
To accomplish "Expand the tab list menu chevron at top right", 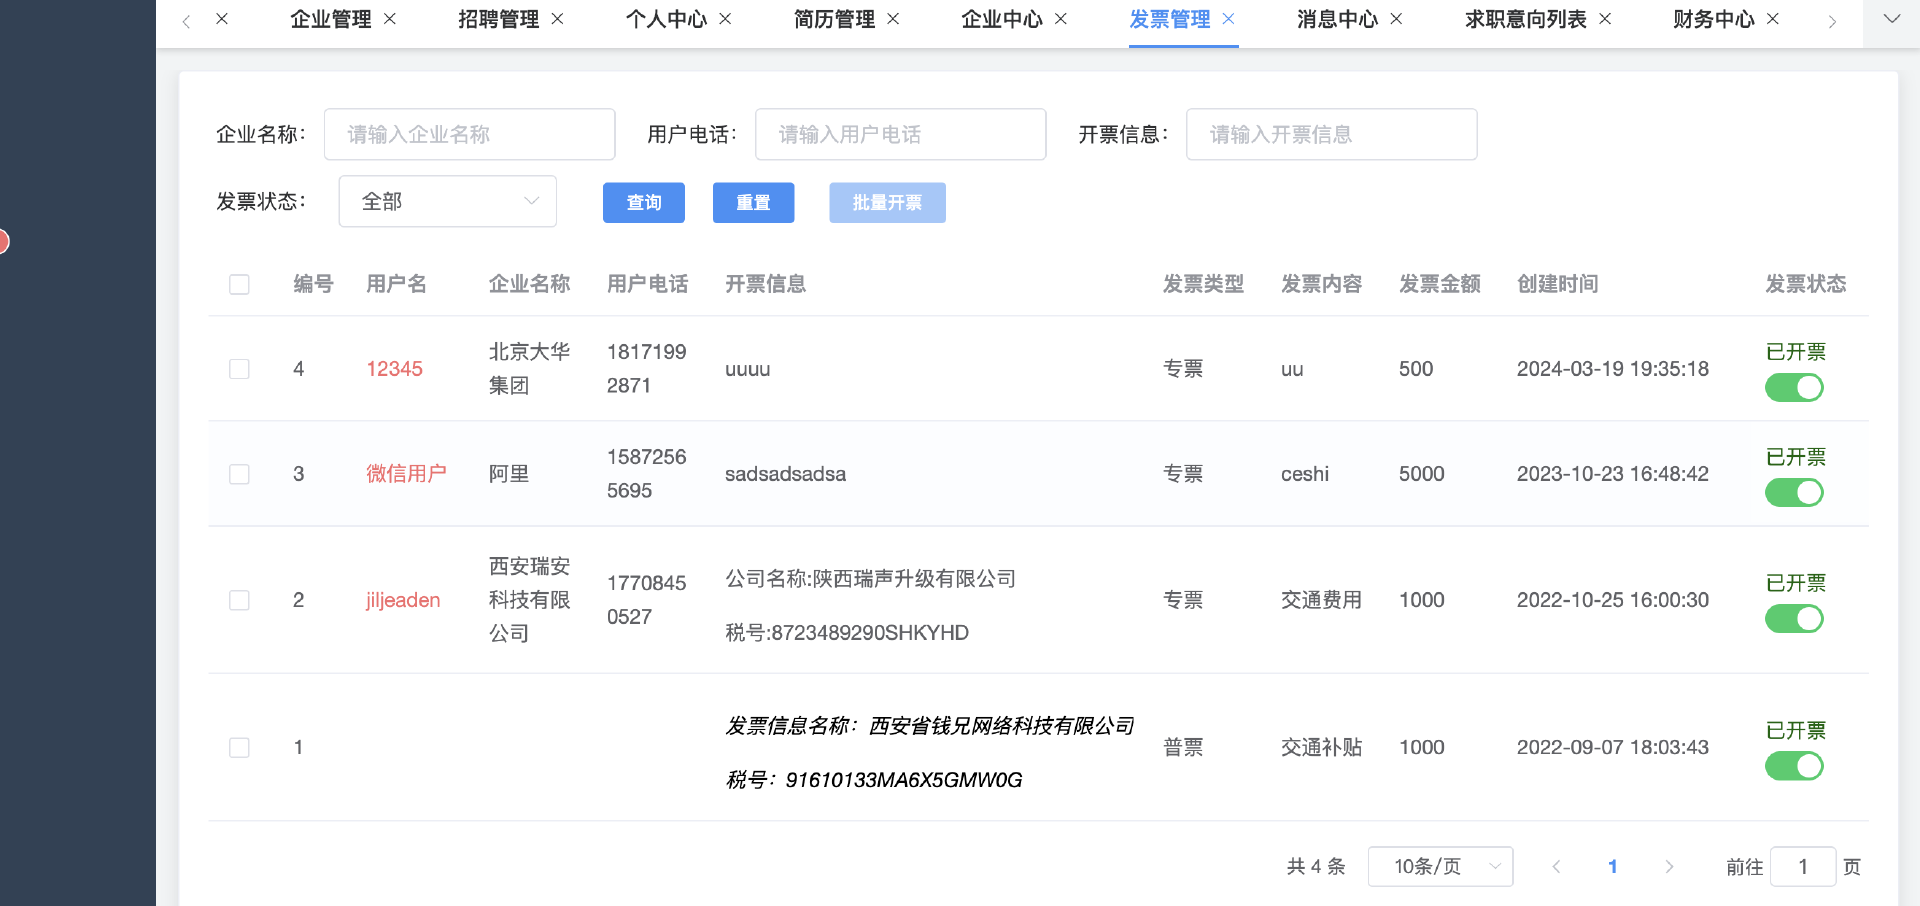I will tap(1891, 19).
